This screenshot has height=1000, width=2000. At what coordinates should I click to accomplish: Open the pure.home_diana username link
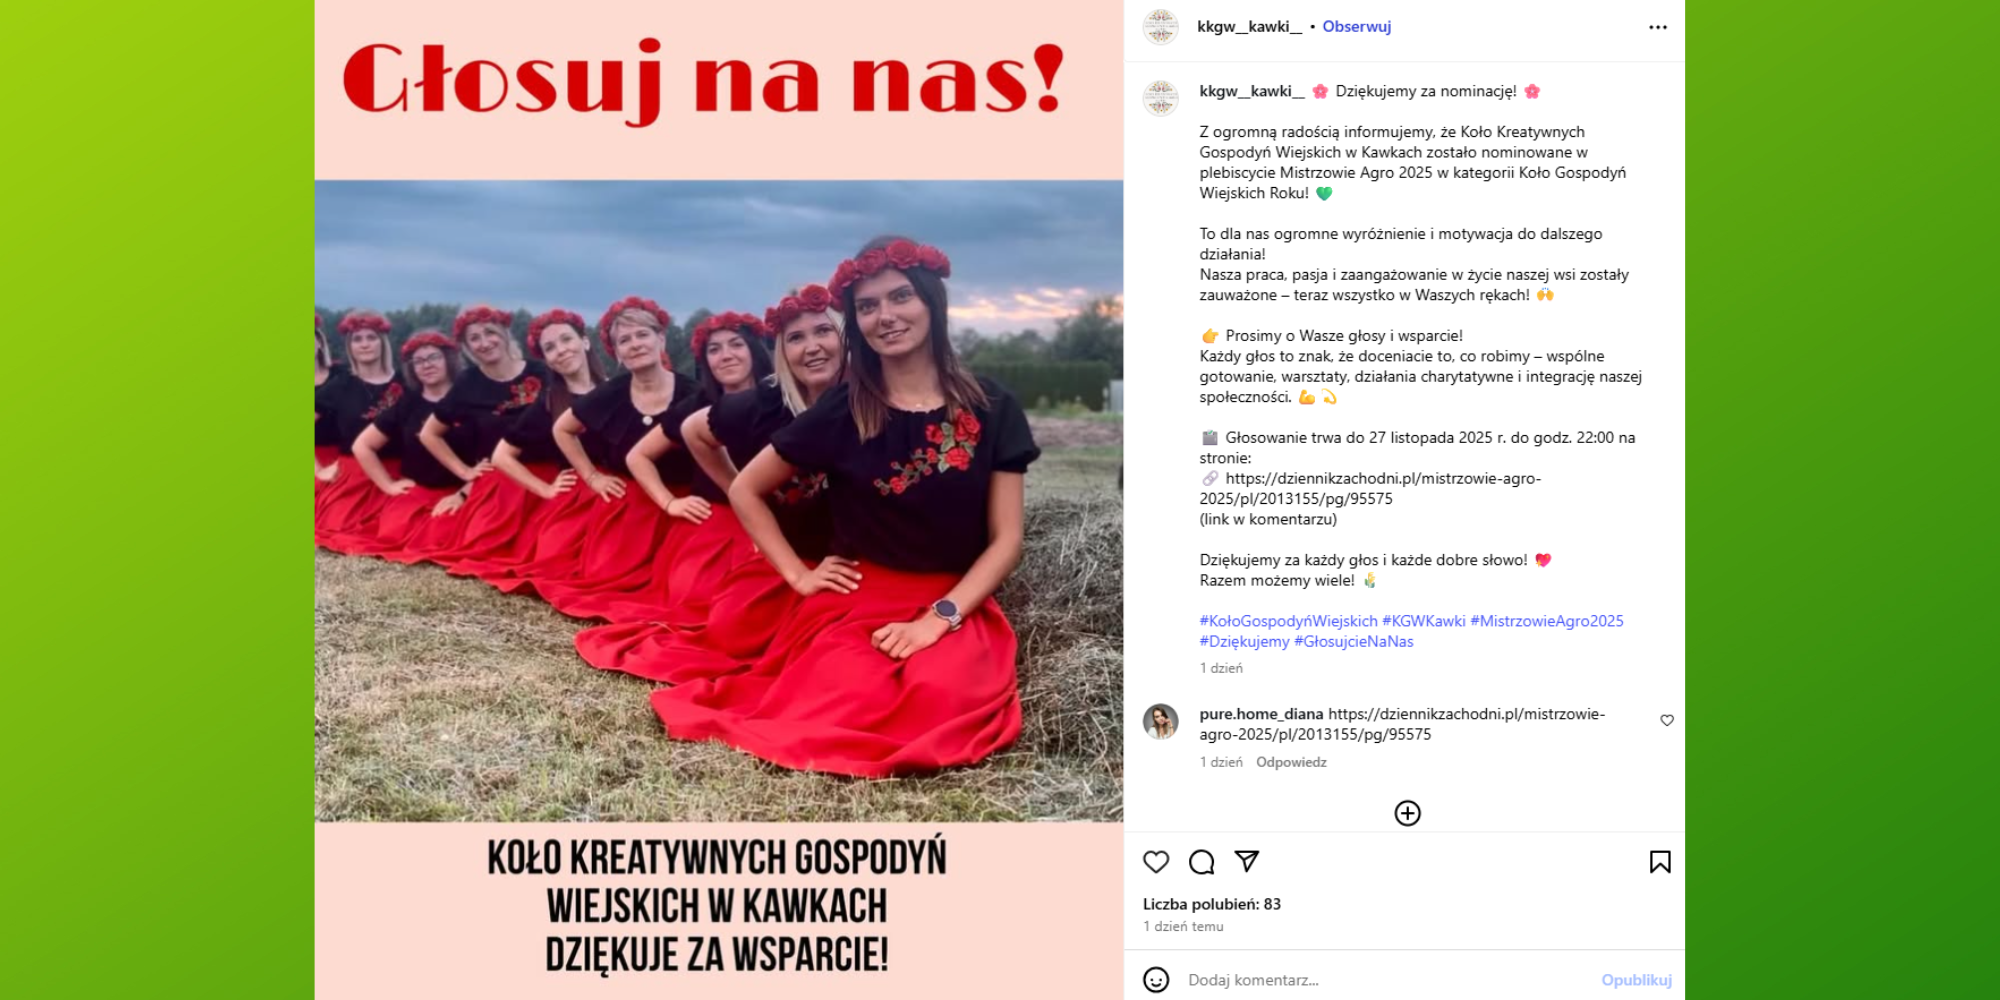click(1261, 714)
